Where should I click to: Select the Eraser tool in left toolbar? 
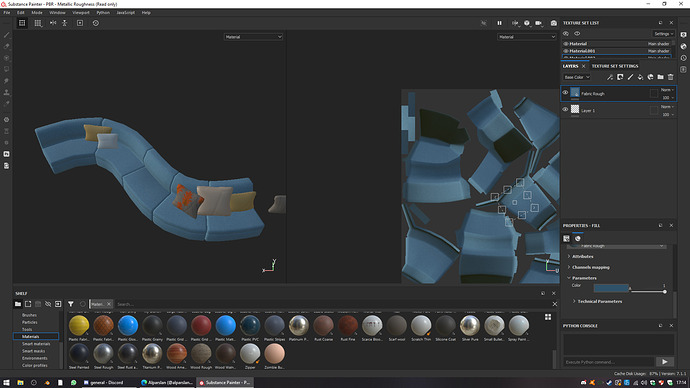[7, 46]
